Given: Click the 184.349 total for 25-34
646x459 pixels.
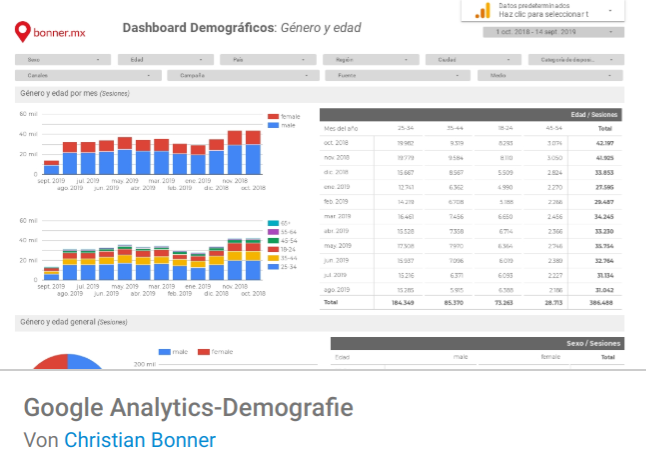Looking at the screenshot, I should [403, 302].
